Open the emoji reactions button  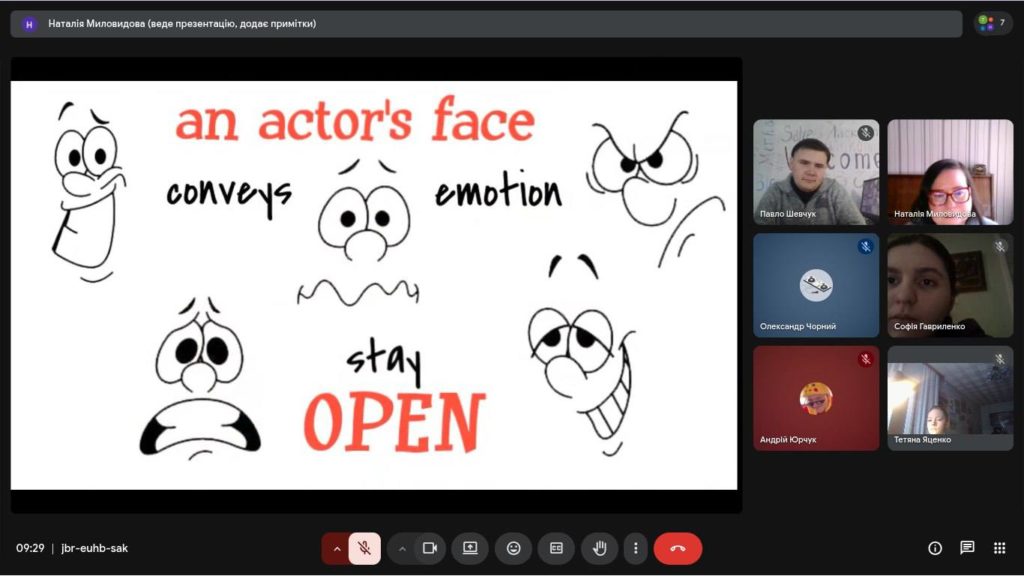513,548
